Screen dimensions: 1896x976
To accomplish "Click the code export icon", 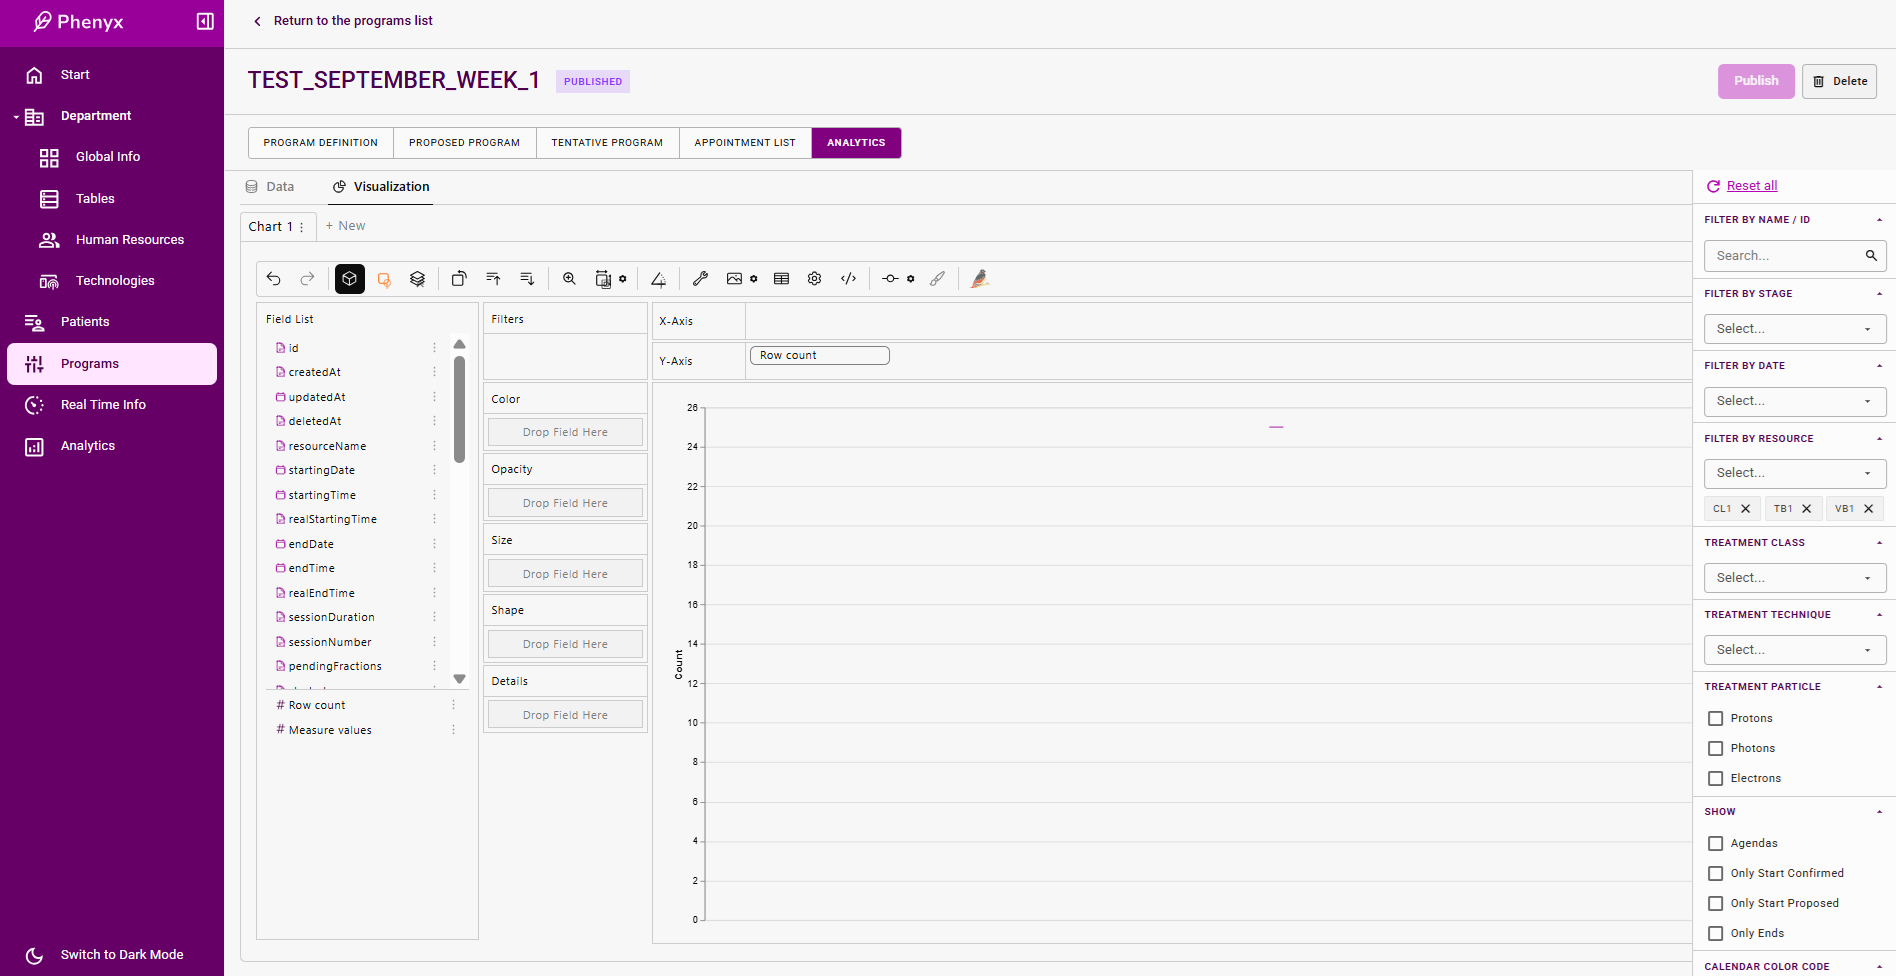I will [x=848, y=279].
